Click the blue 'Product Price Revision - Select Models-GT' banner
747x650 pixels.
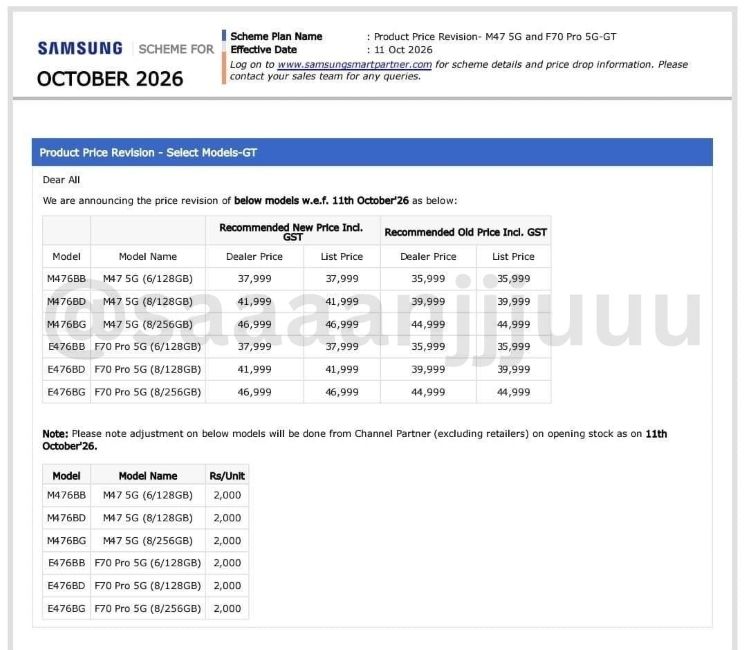pyautogui.click(x=372, y=152)
